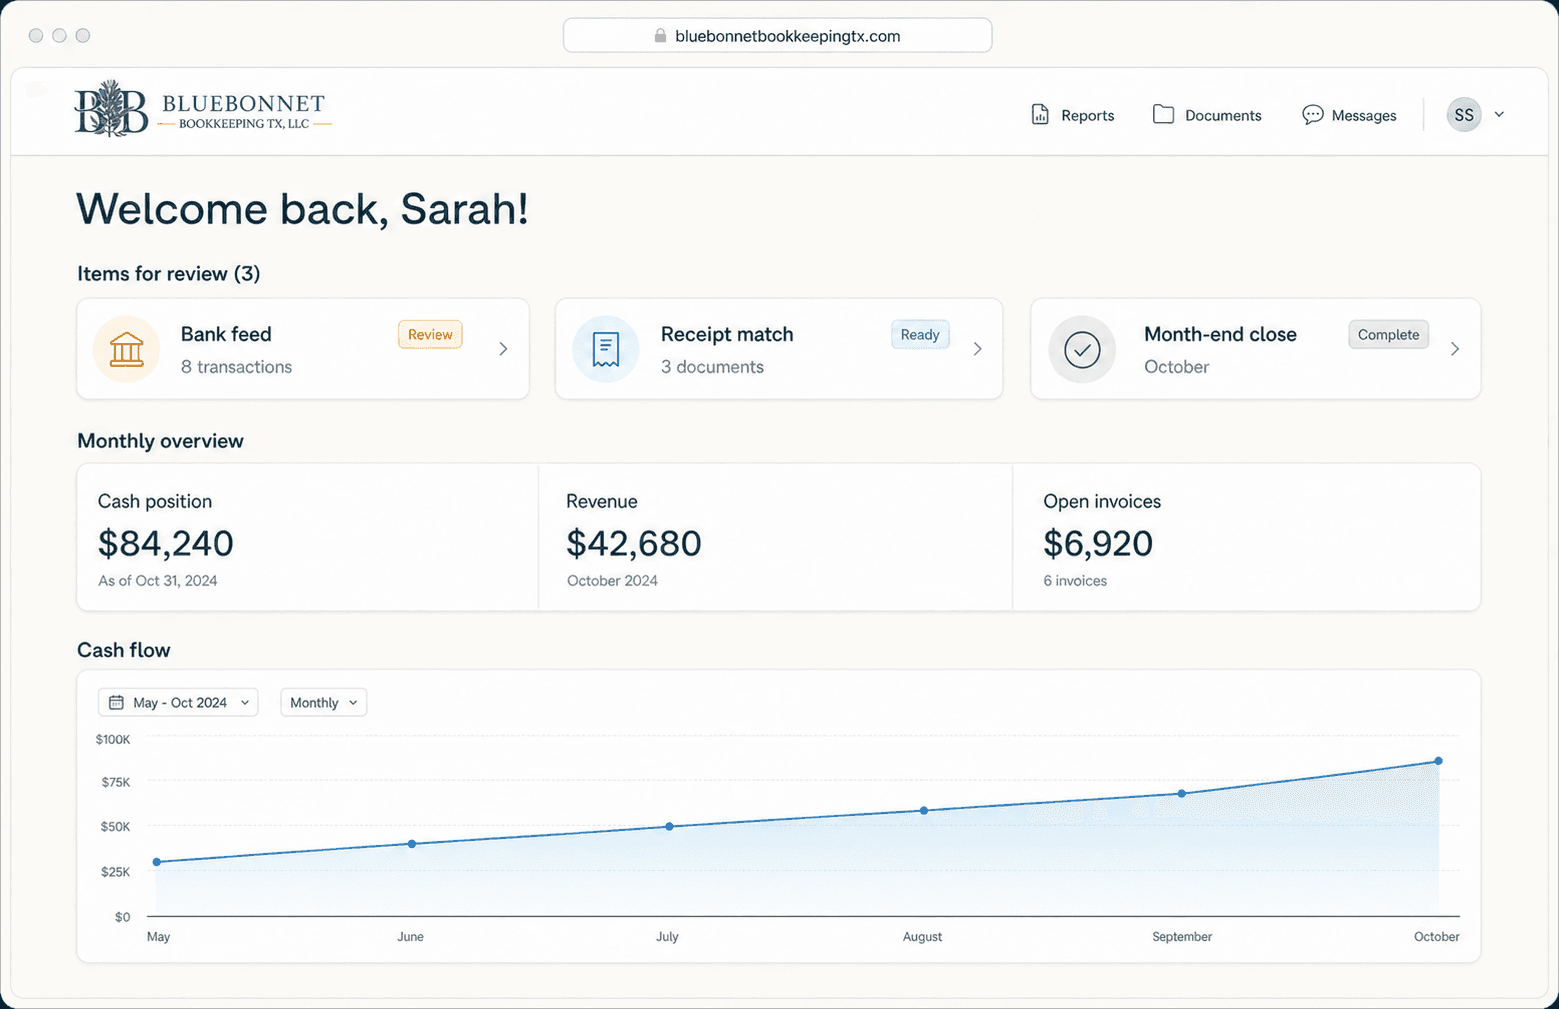Click the May data point on chart
The height and width of the screenshot is (1009, 1559).
pyautogui.click(x=157, y=862)
